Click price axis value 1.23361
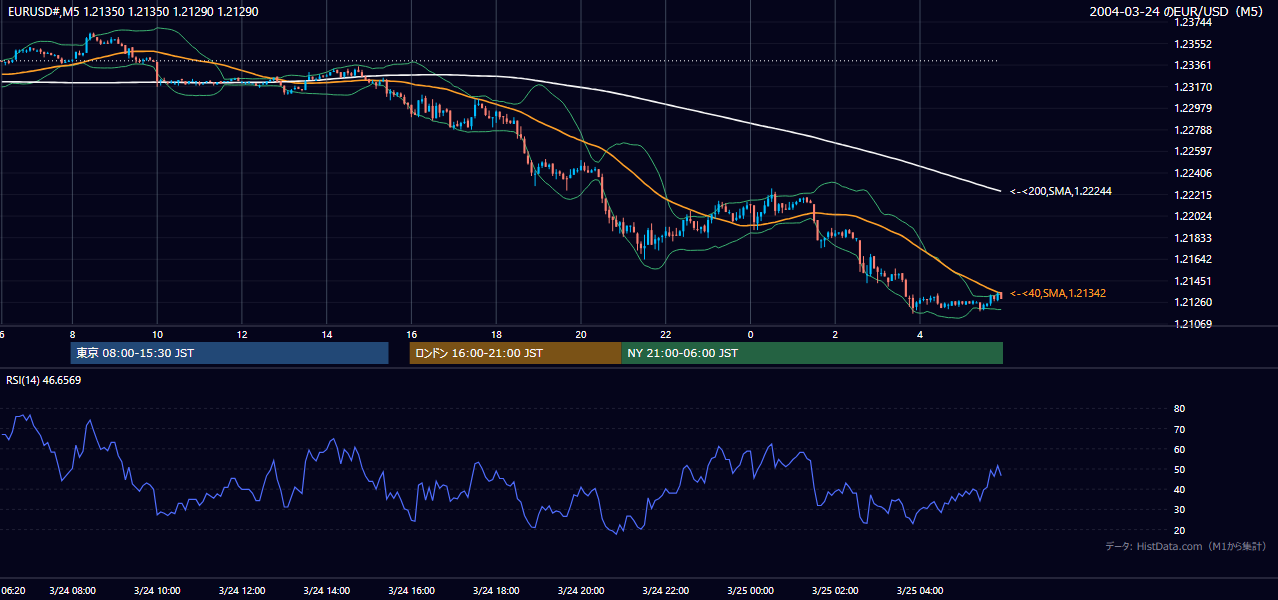1278x600 pixels. [x=1191, y=65]
